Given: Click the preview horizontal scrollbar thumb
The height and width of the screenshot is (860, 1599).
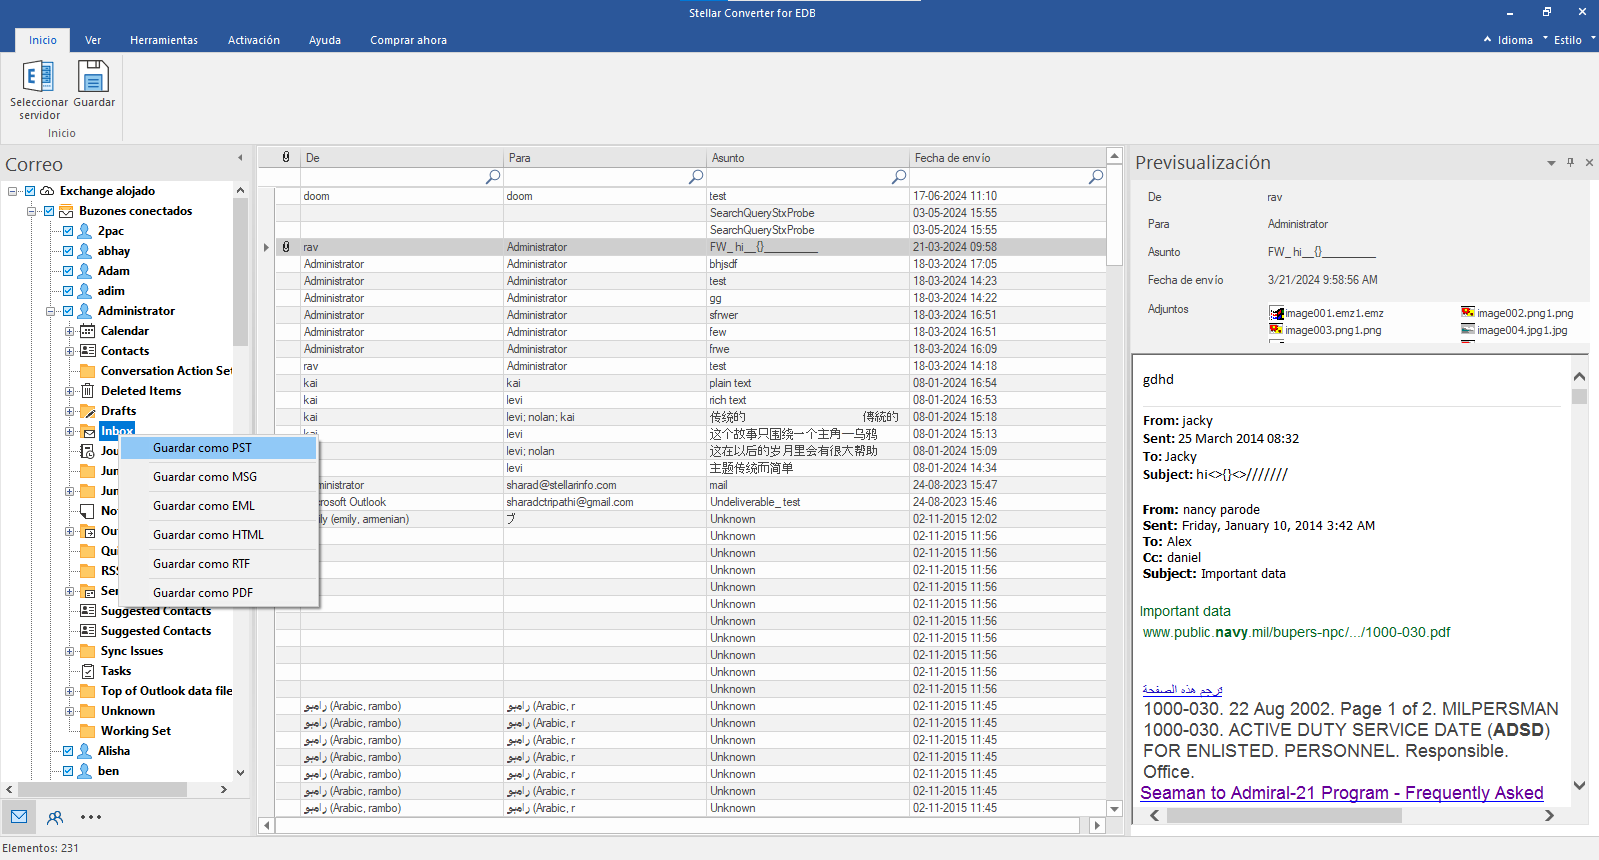Looking at the screenshot, I should coord(1284,816).
